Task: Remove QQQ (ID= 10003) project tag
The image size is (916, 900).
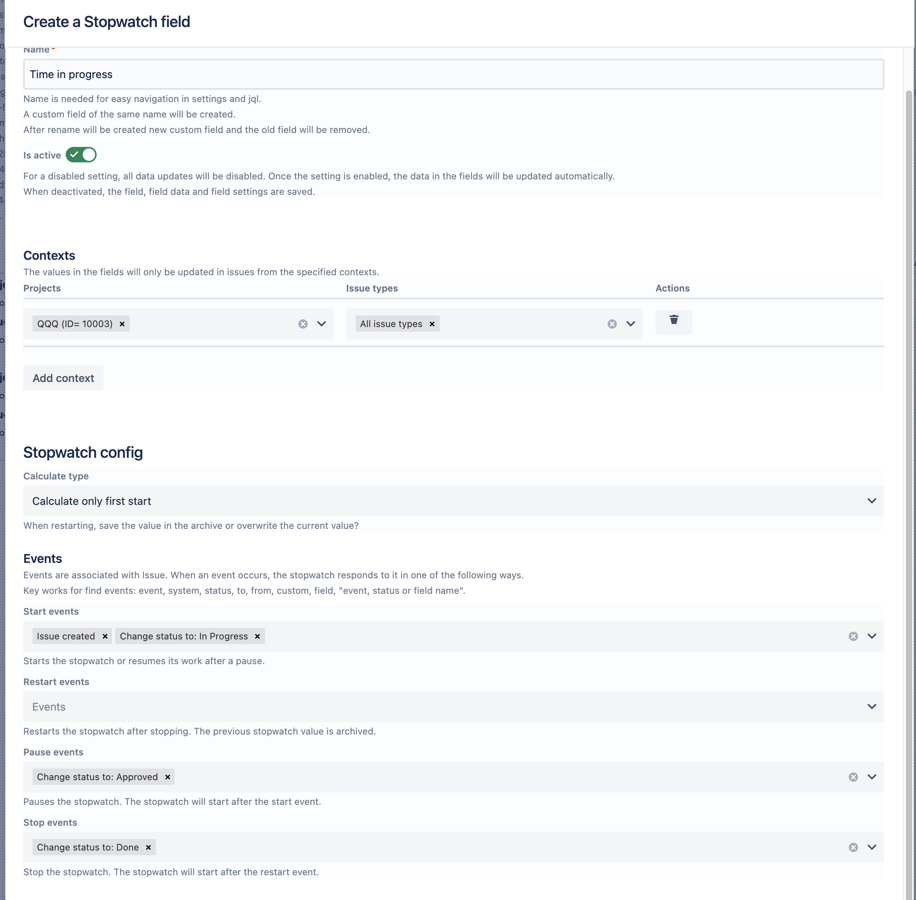Action: 122,324
